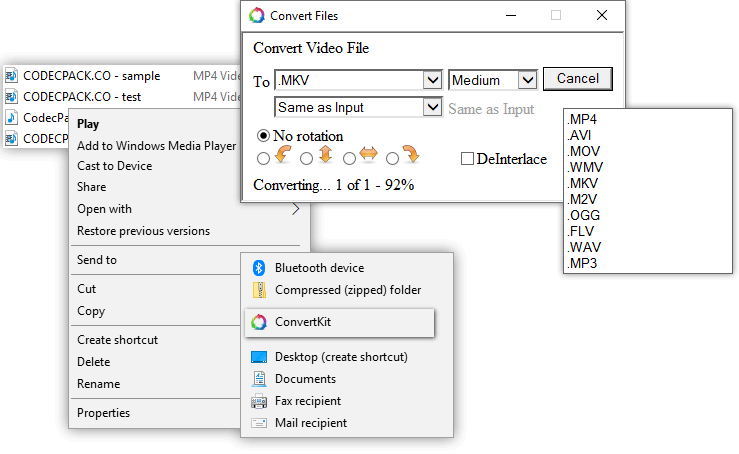The height and width of the screenshot is (454, 739).
Task: Click the CODECPACK.CO - test file icon
Action: pos(11,97)
